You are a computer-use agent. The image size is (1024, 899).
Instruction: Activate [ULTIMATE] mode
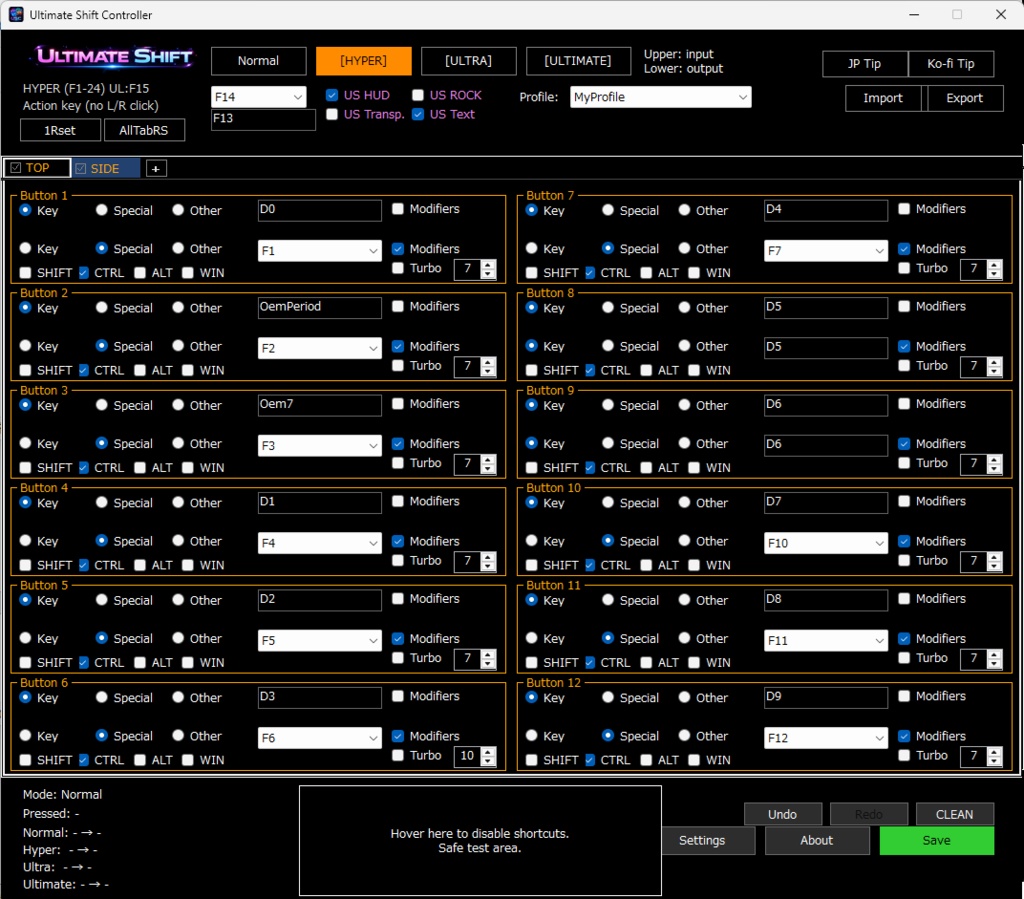(x=578, y=61)
